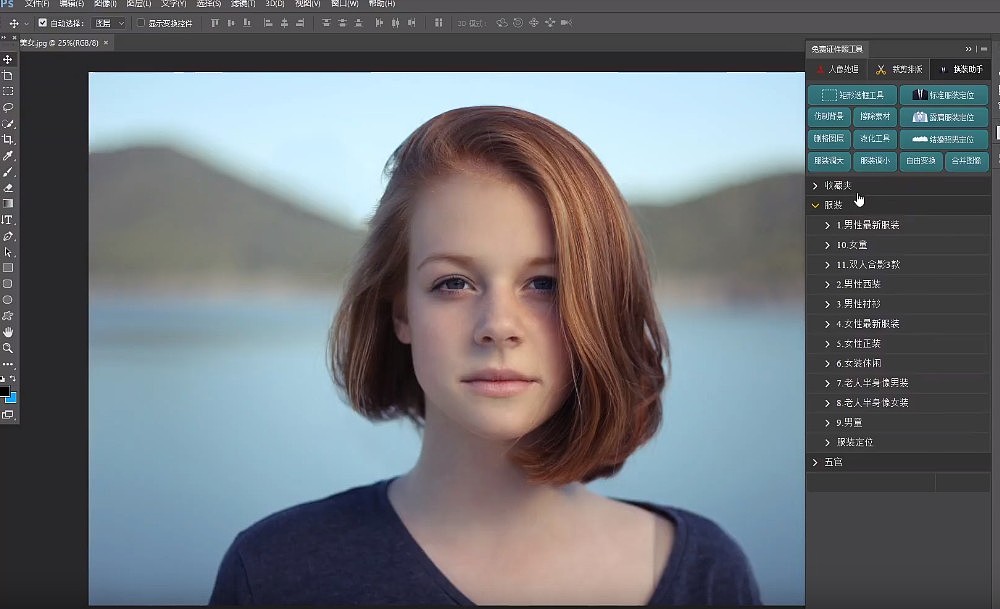The image size is (1000, 609).
Task: Select the Crop tool
Action: tap(8, 140)
